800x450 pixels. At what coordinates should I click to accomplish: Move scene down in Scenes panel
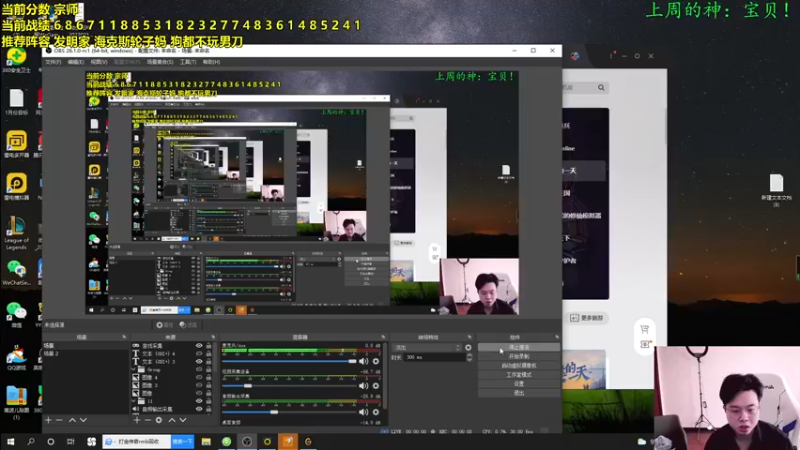(x=83, y=420)
